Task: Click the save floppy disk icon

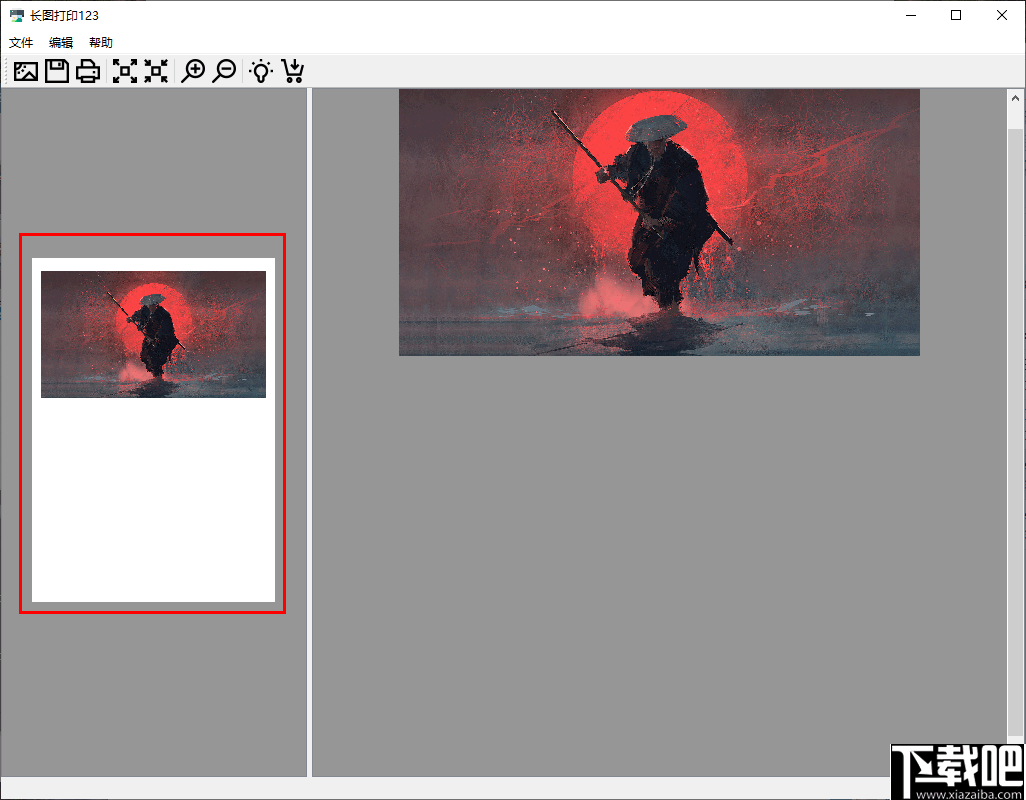Action: tap(57, 71)
